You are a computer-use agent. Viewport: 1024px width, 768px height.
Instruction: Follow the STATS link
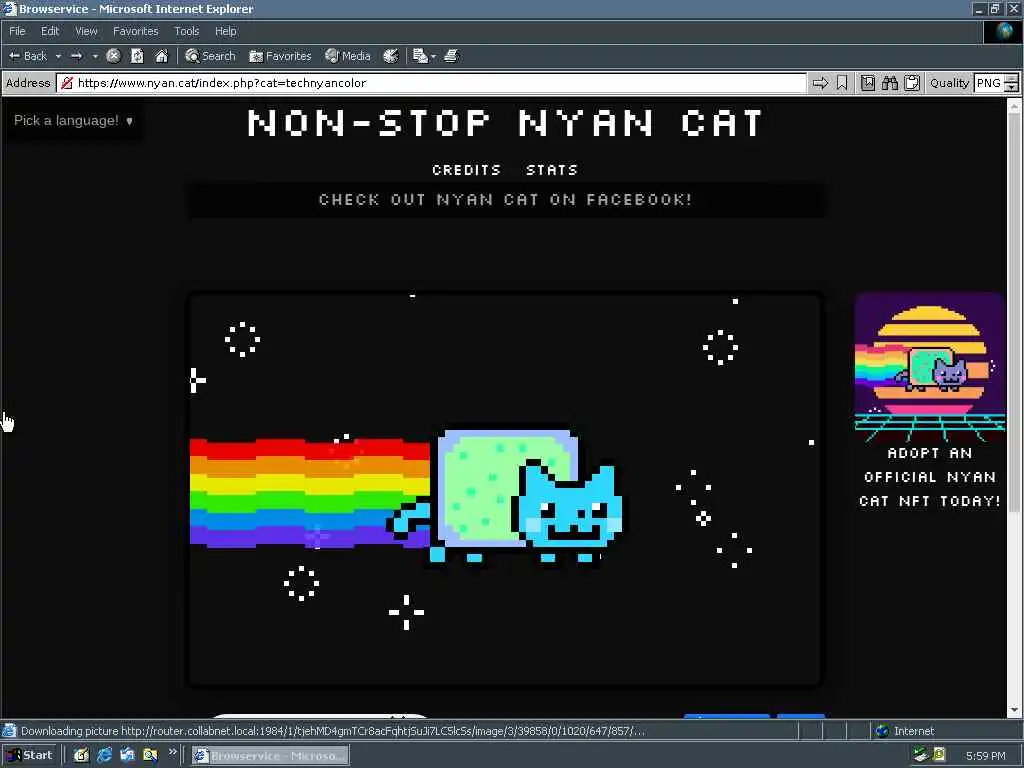point(552,170)
